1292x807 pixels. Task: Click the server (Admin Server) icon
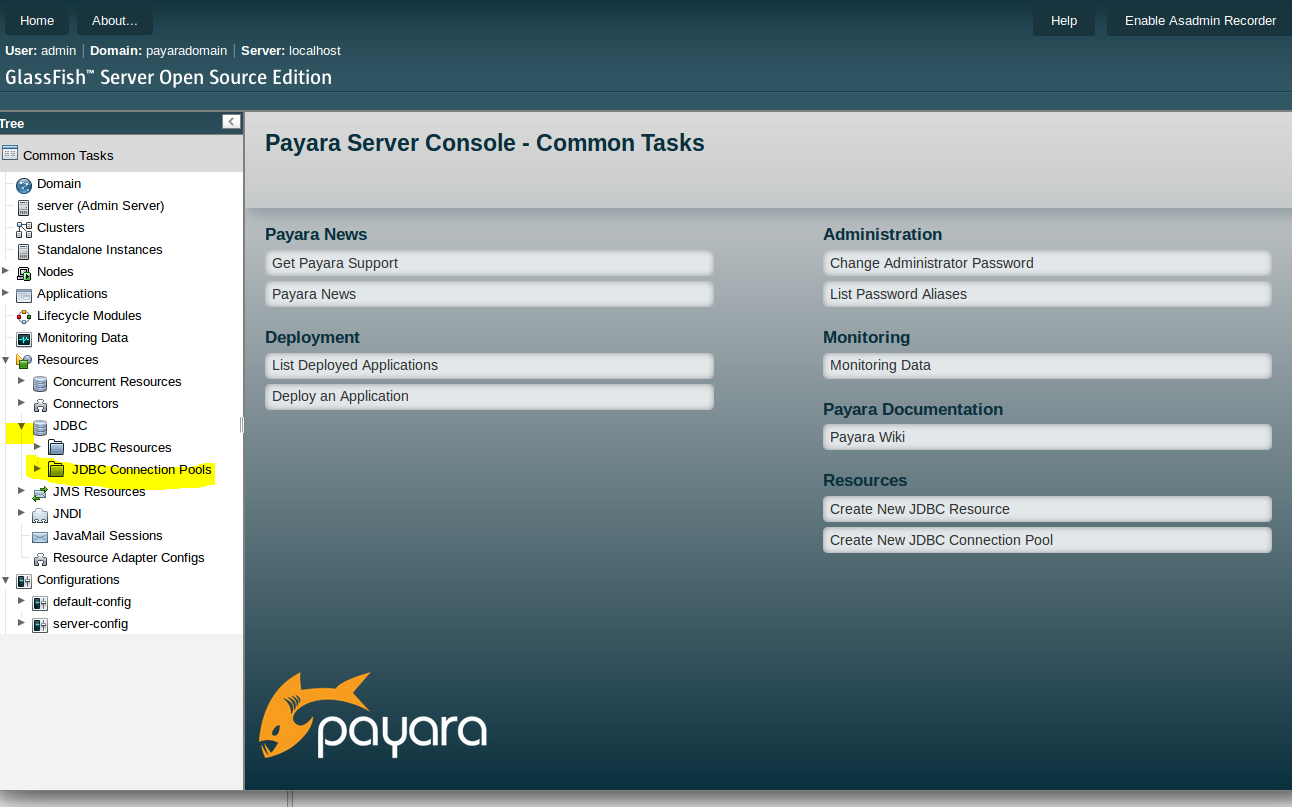pos(24,207)
